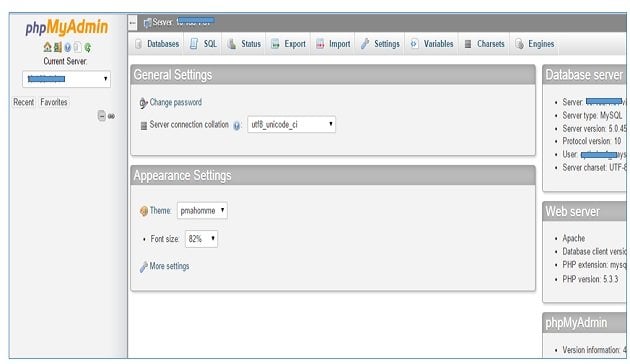The width and height of the screenshot is (630, 364).
Task: Open the Font size dropdown at 82%
Action: pyautogui.click(x=201, y=239)
